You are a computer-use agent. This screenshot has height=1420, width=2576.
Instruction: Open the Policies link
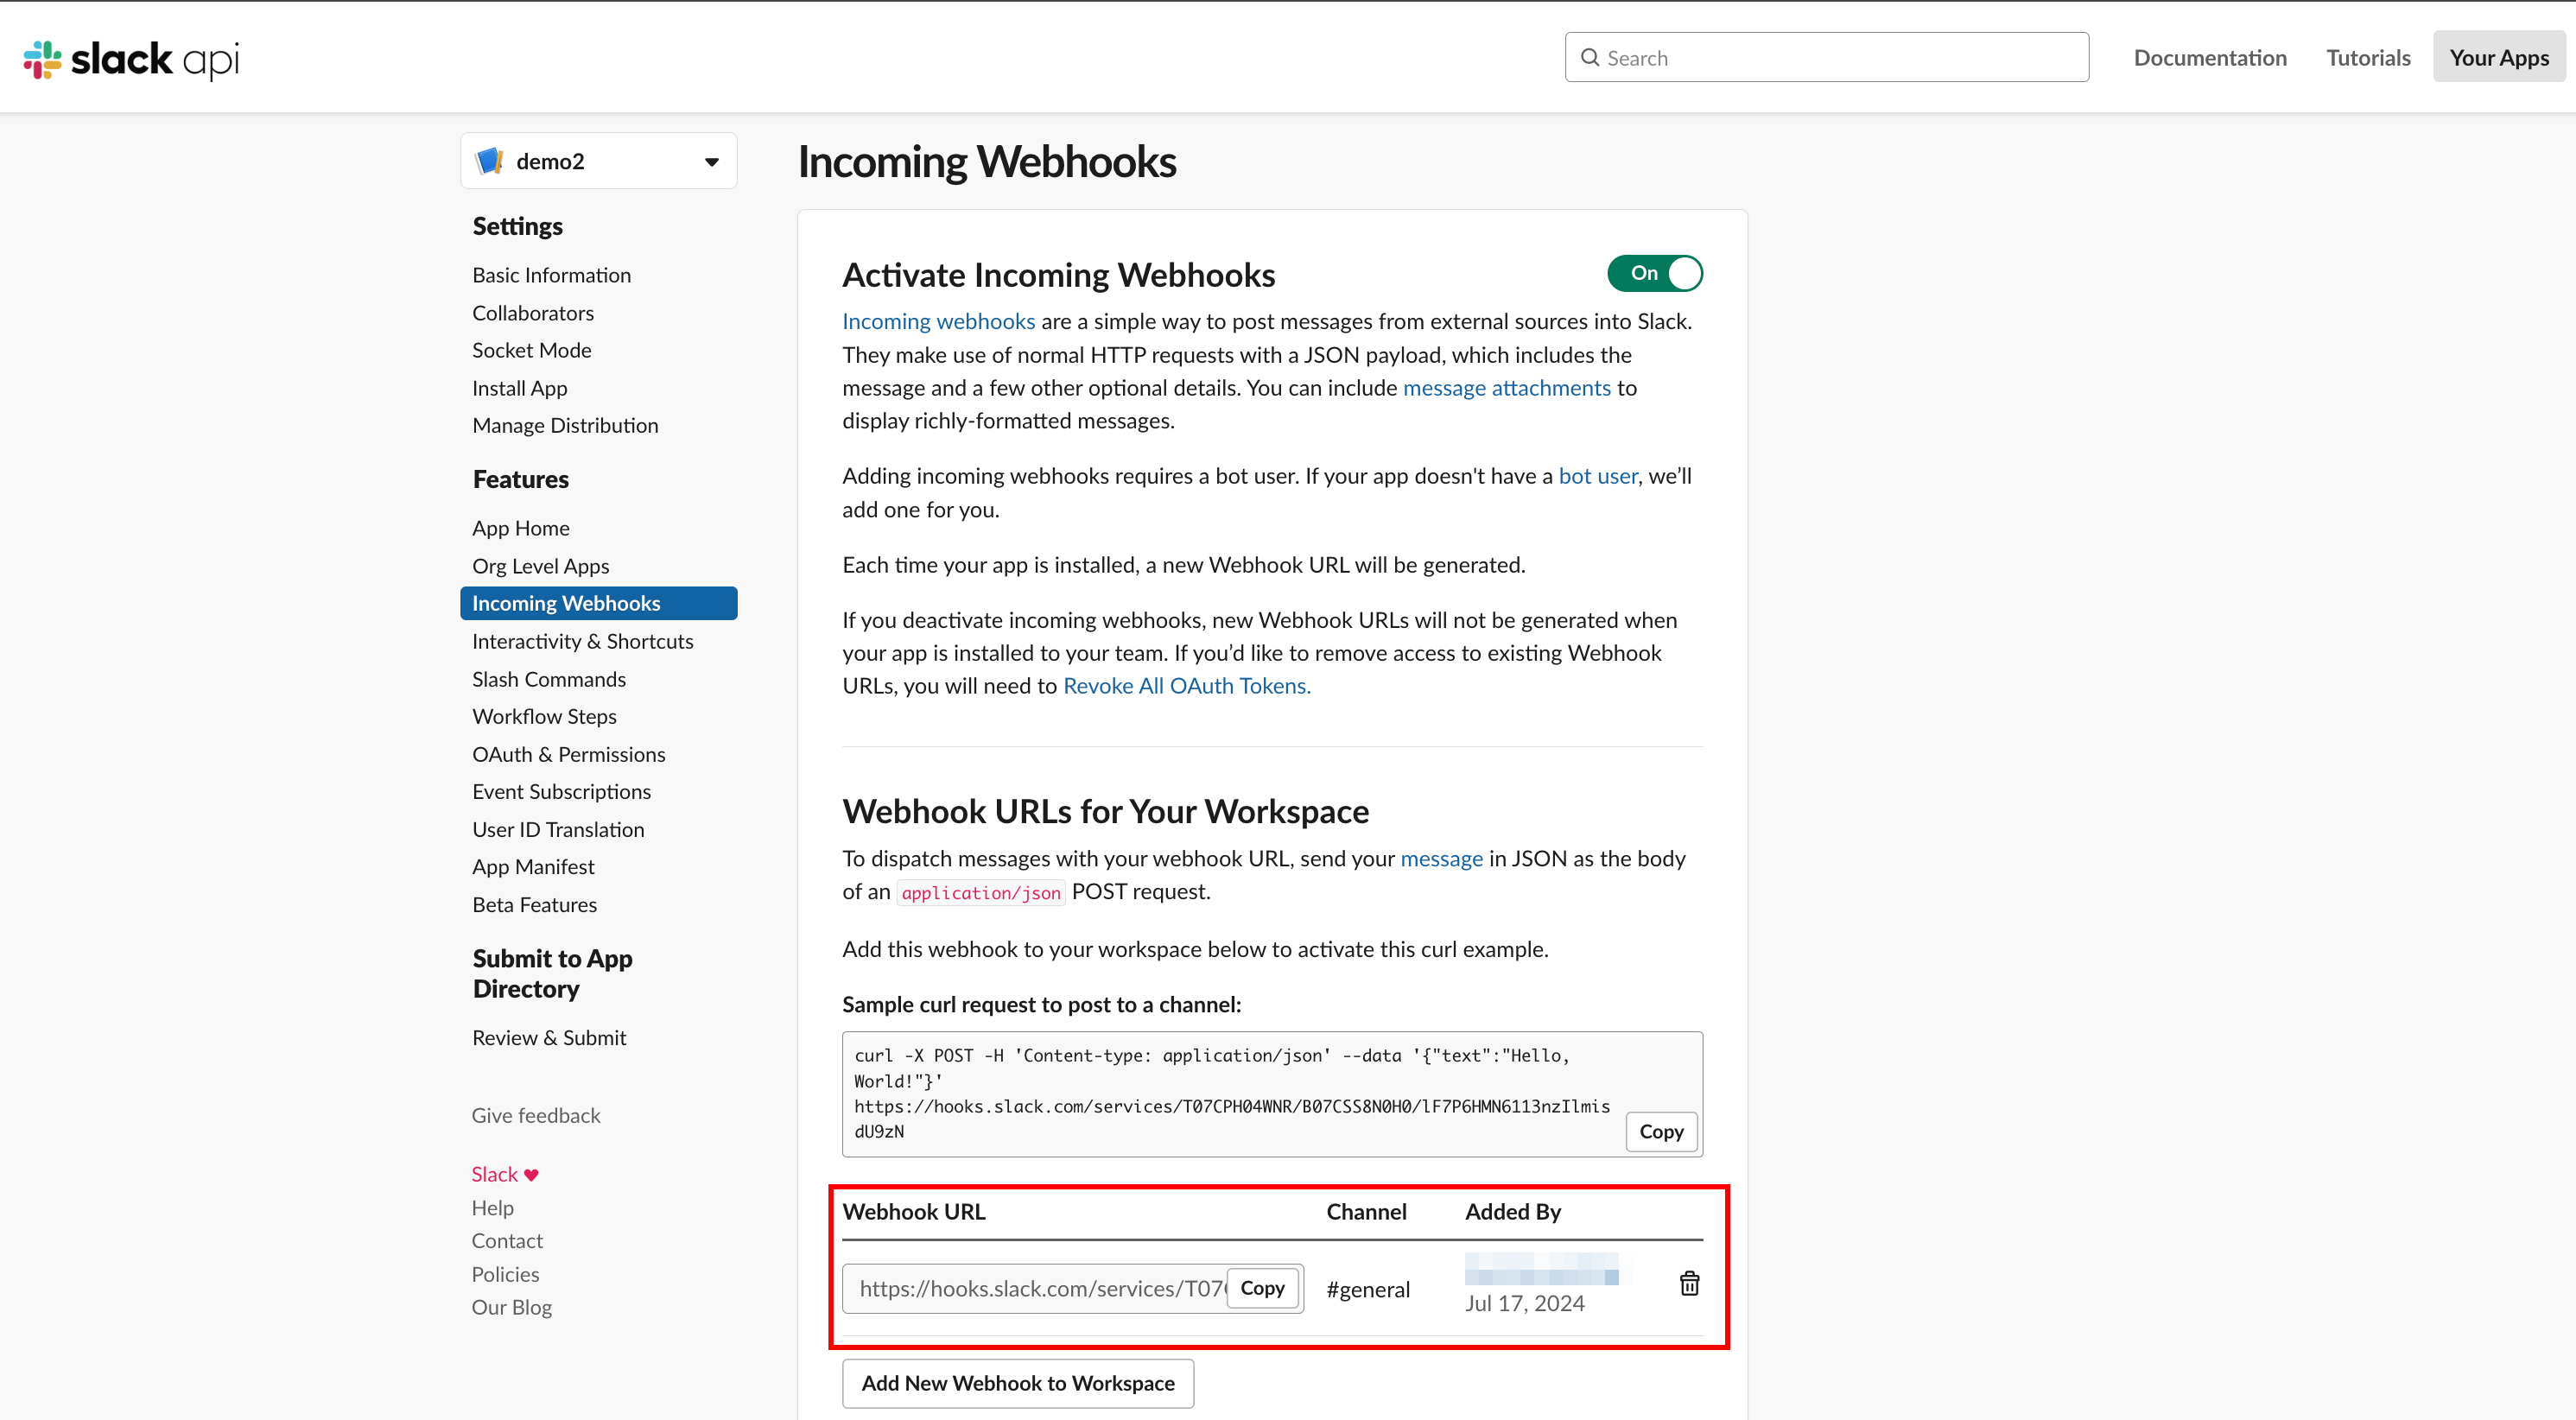click(x=505, y=1274)
